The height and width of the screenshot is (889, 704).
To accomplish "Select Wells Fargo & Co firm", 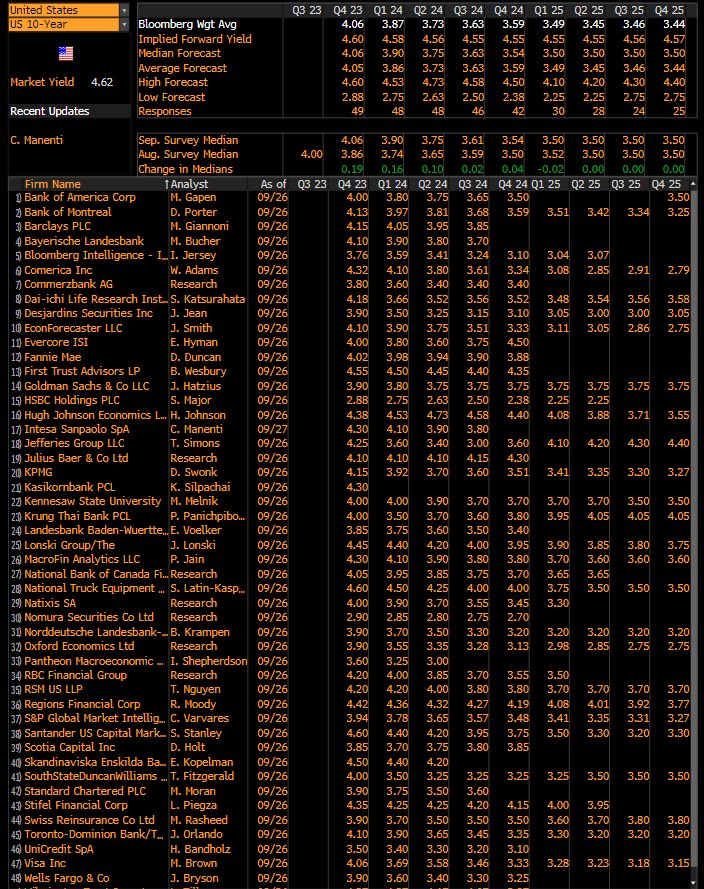I will (67, 878).
